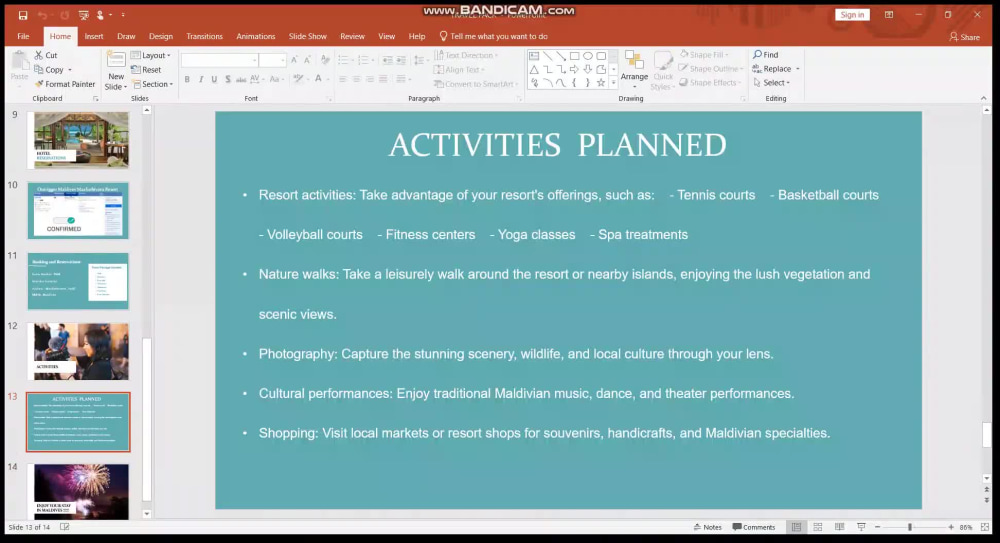Clear all text formatting
The image size is (1000, 543).
click(x=325, y=60)
